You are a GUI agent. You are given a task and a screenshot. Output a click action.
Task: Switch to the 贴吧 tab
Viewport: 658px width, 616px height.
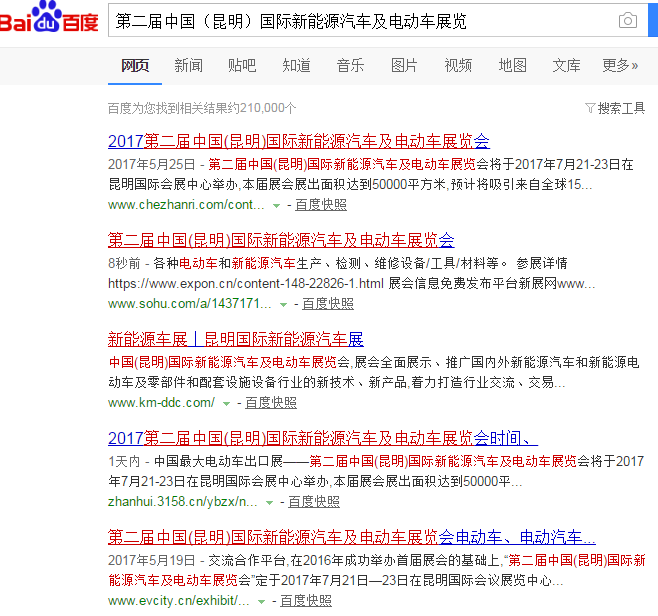point(242,65)
